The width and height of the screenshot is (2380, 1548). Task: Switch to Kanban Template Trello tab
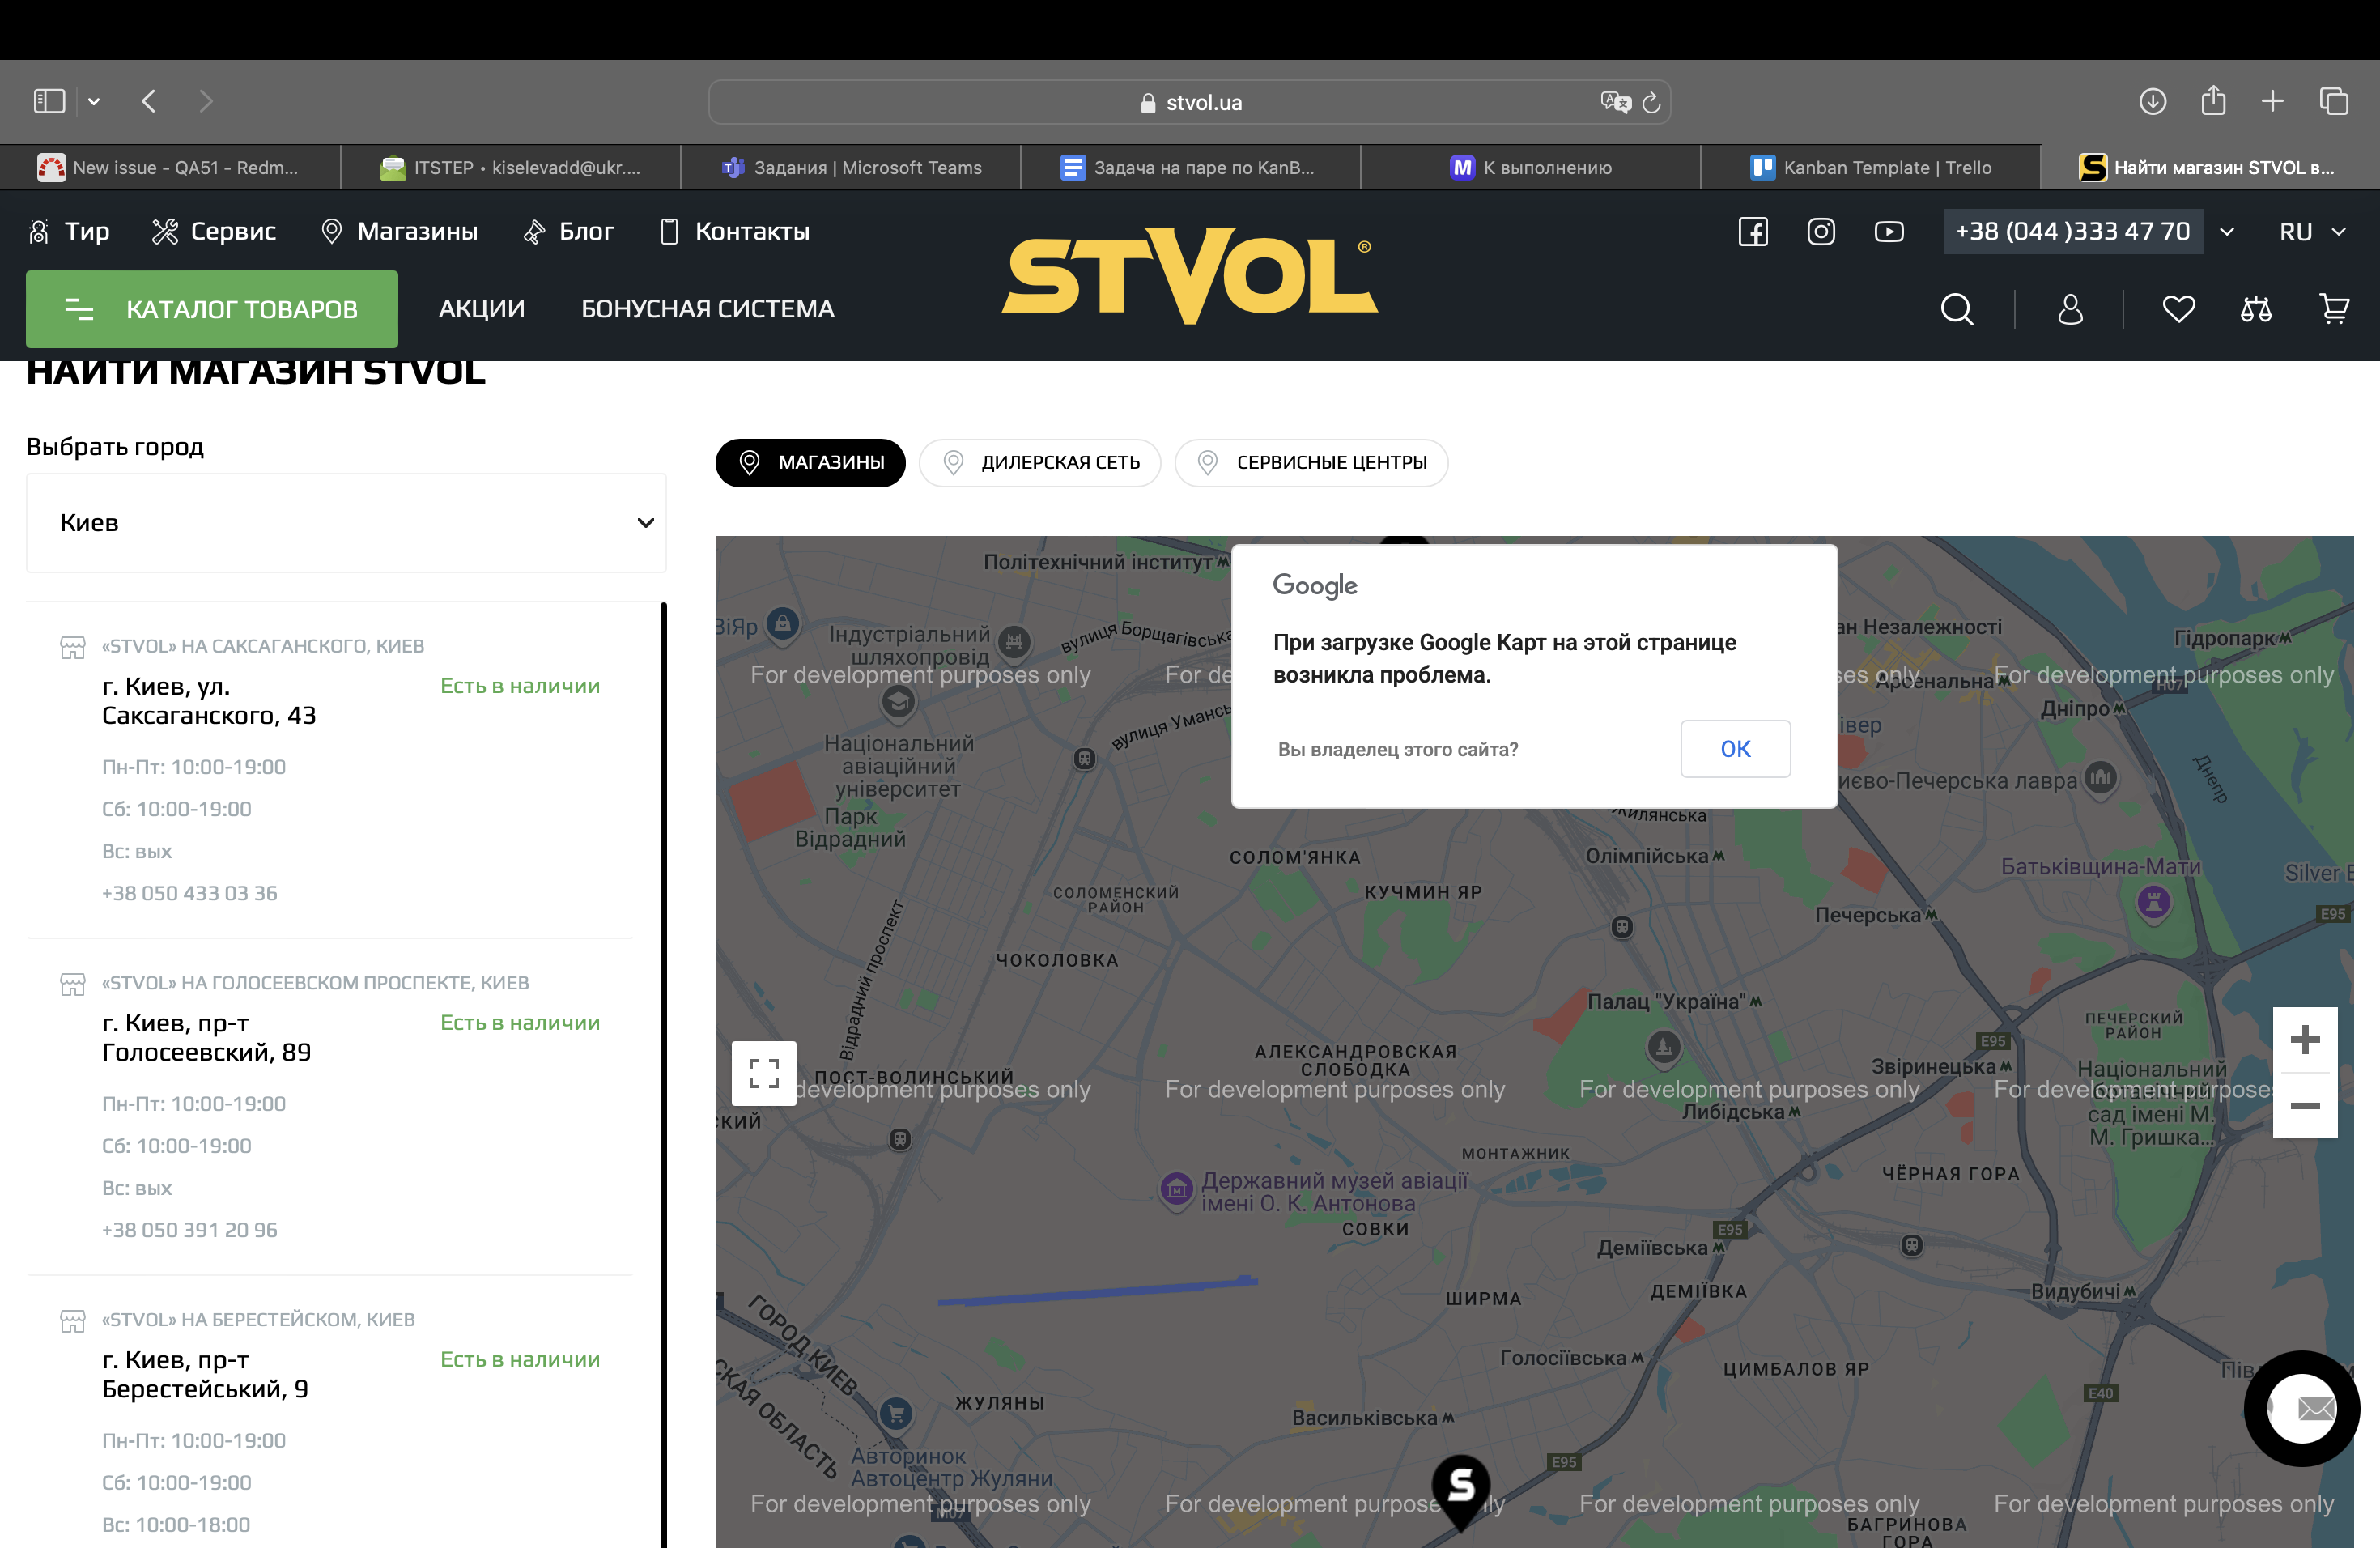(1870, 168)
